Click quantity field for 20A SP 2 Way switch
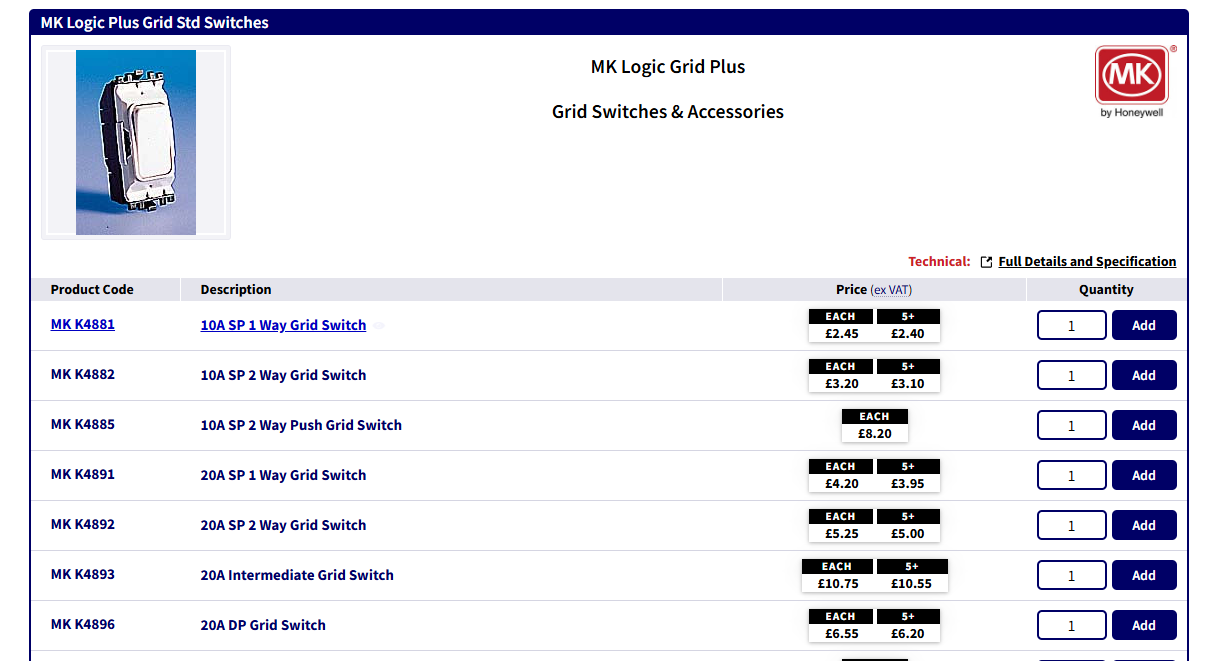Screen dimensions: 1224x661 pyautogui.click(x=1071, y=525)
